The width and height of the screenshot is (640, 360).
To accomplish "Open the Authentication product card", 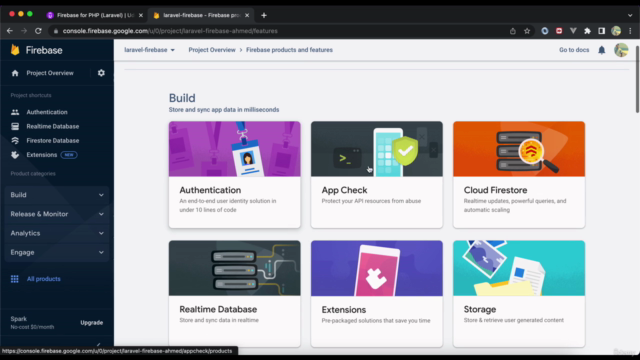I will tap(235, 174).
